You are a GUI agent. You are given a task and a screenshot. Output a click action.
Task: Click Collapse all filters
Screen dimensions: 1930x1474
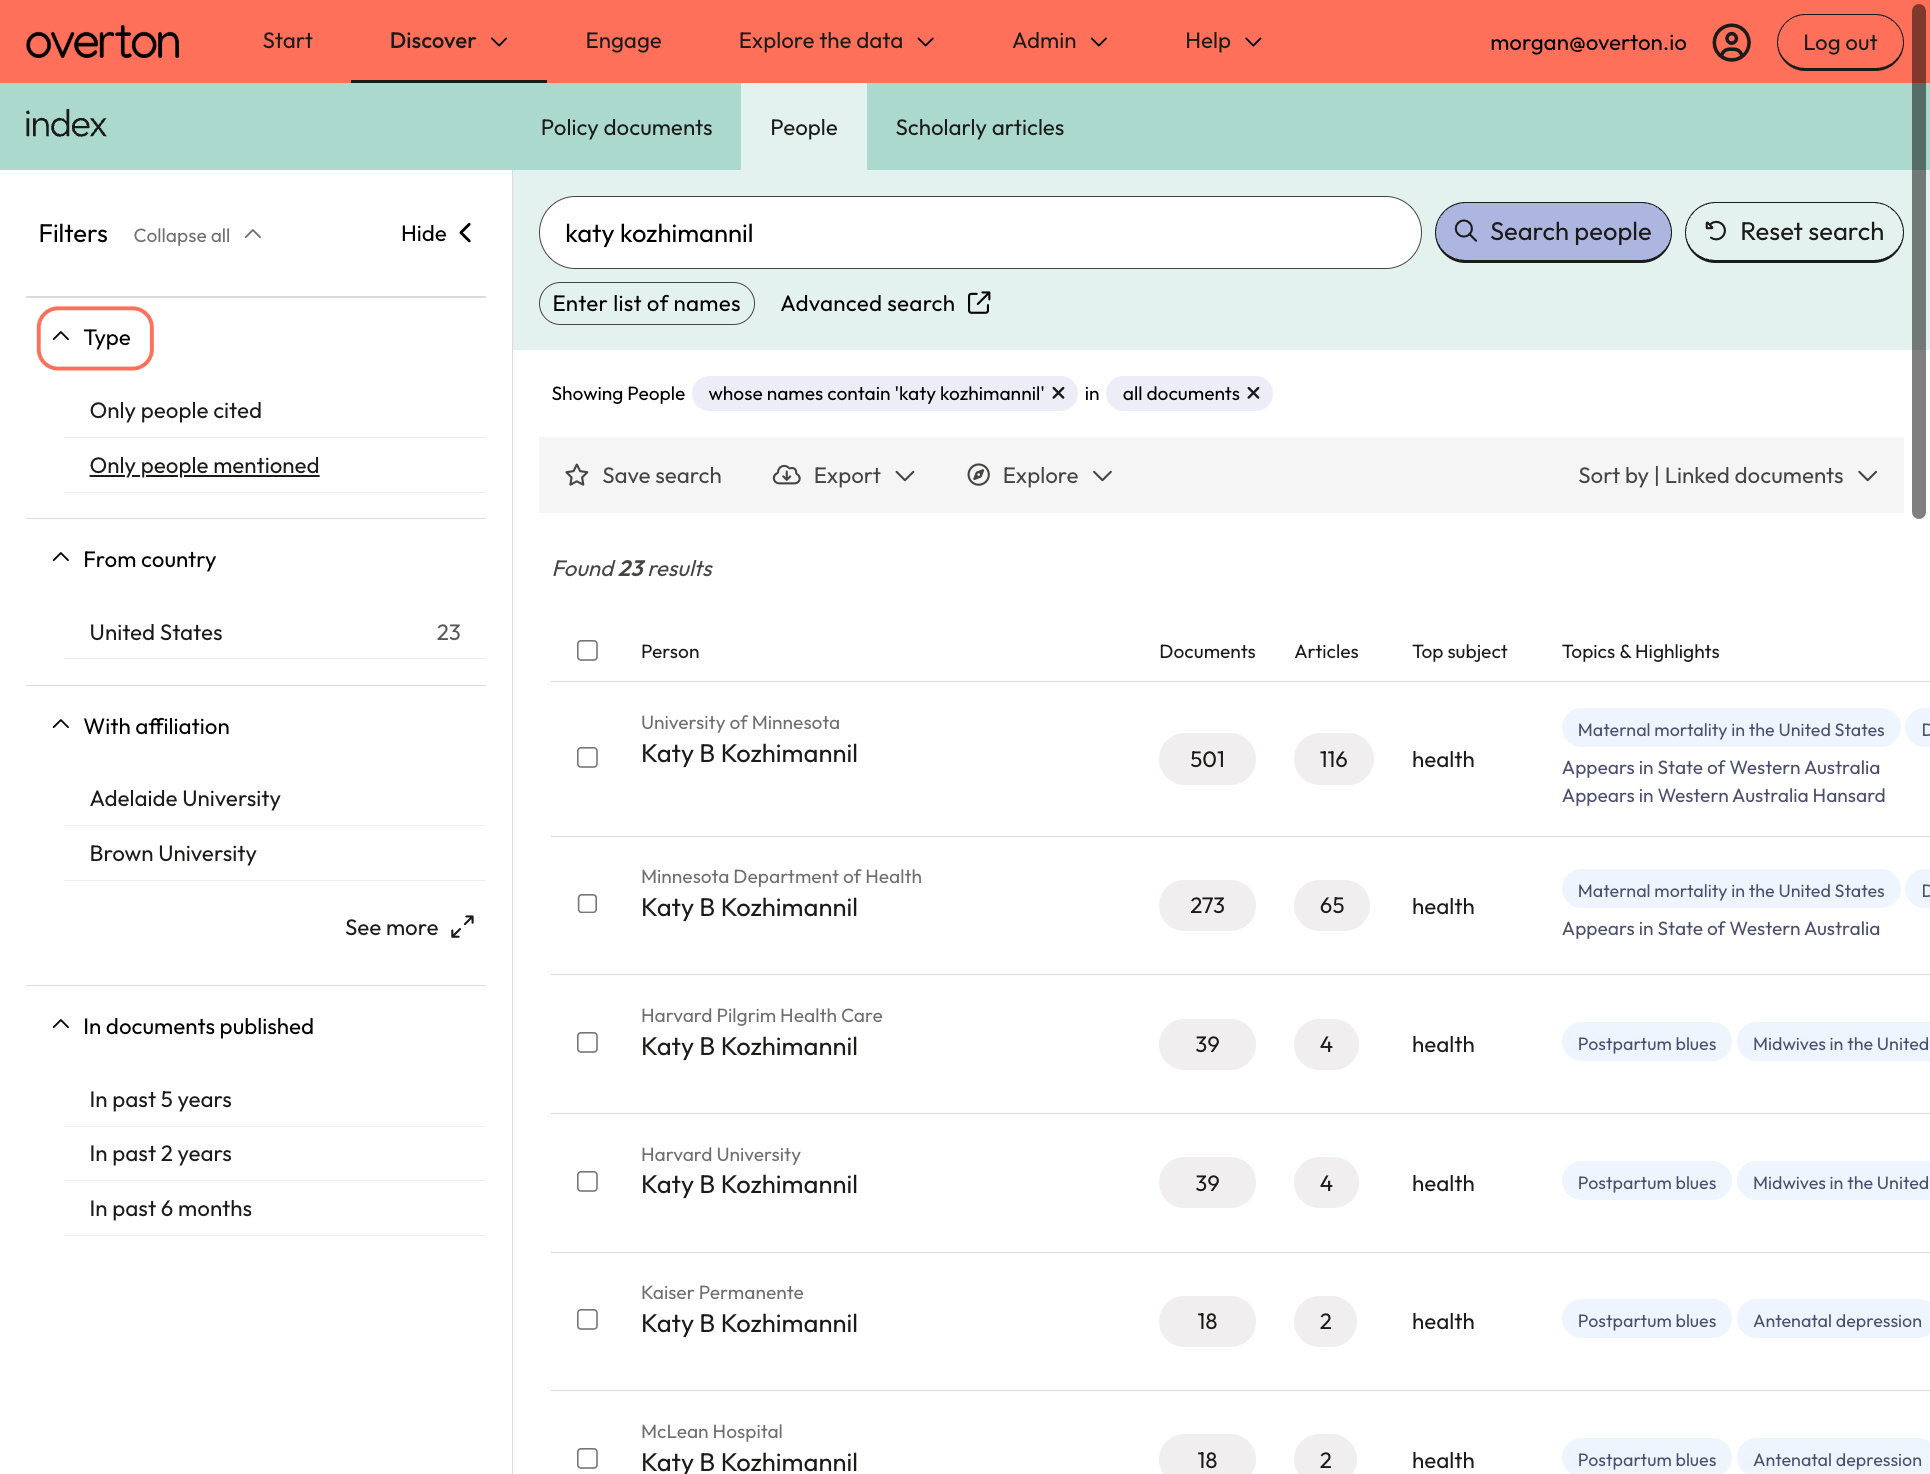(198, 235)
